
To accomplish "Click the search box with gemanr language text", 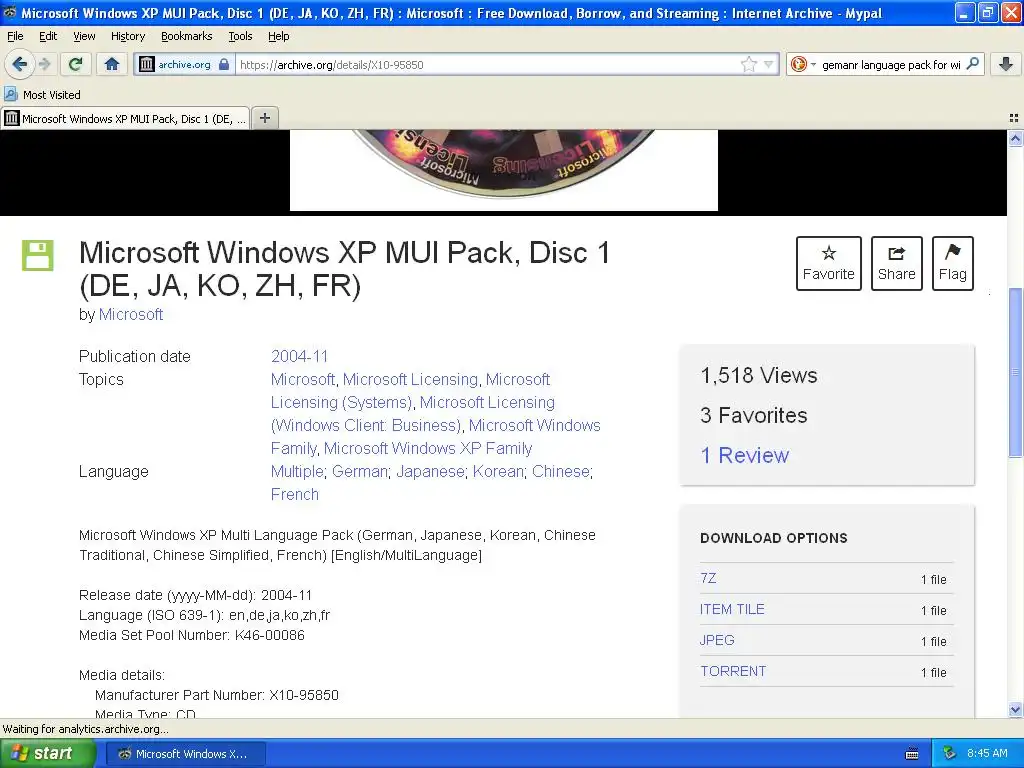I will [x=891, y=64].
